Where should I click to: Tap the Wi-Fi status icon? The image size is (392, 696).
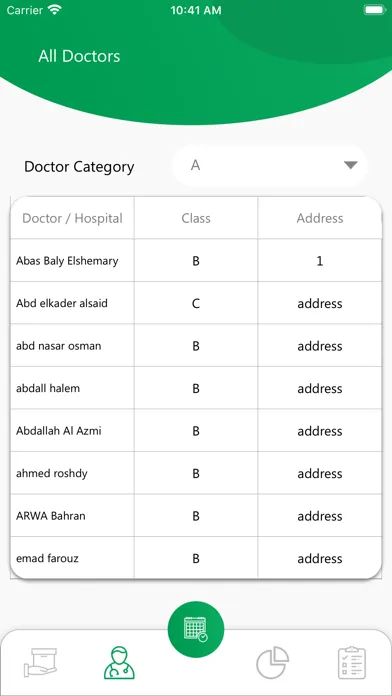pyautogui.click(x=55, y=10)
